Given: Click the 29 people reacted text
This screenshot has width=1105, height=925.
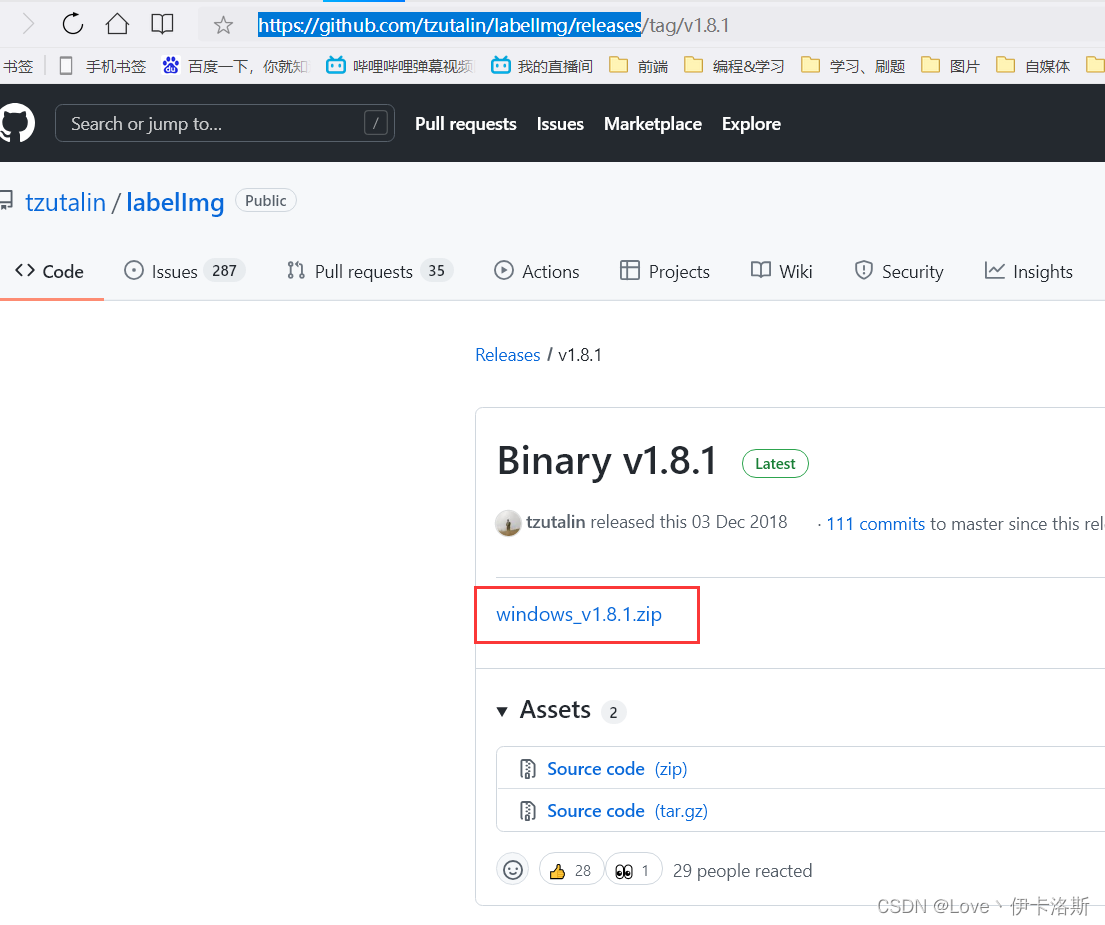Looking at the screenshot, I should (x=742, y=871).
